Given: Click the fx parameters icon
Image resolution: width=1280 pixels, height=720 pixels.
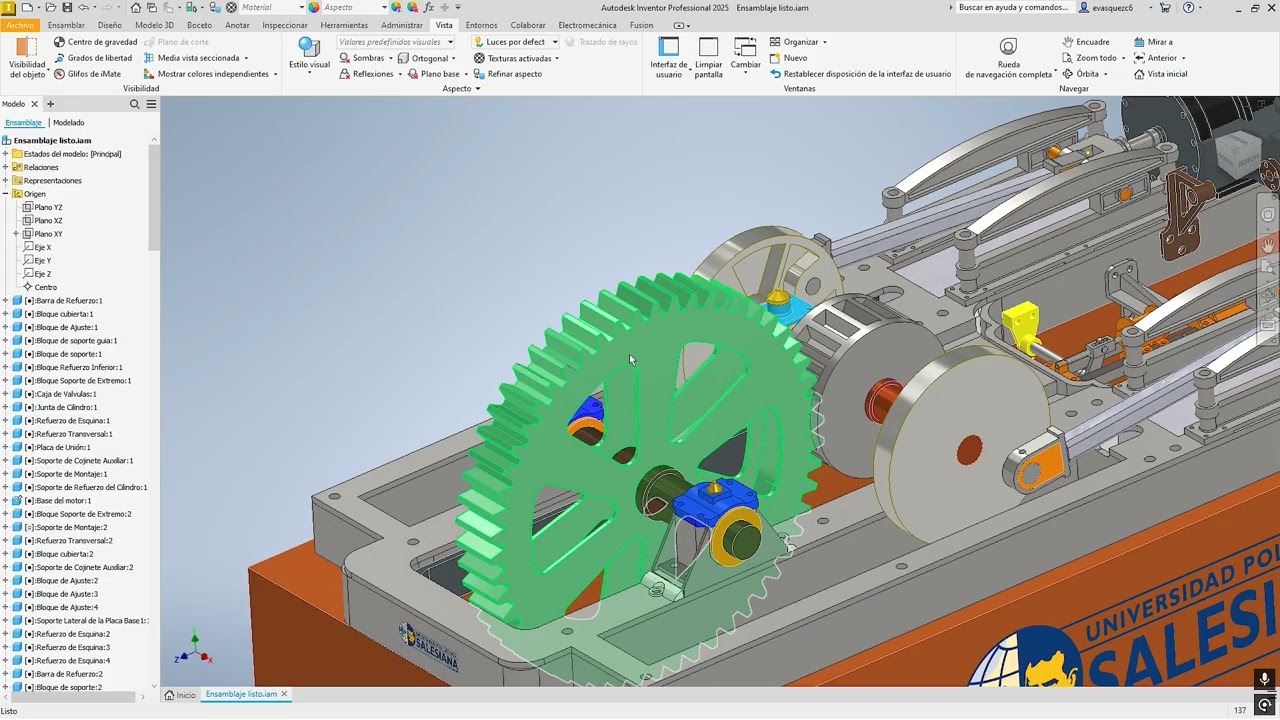Looking at the screenshot, I should pyautogui.click(x=428, y=7).
